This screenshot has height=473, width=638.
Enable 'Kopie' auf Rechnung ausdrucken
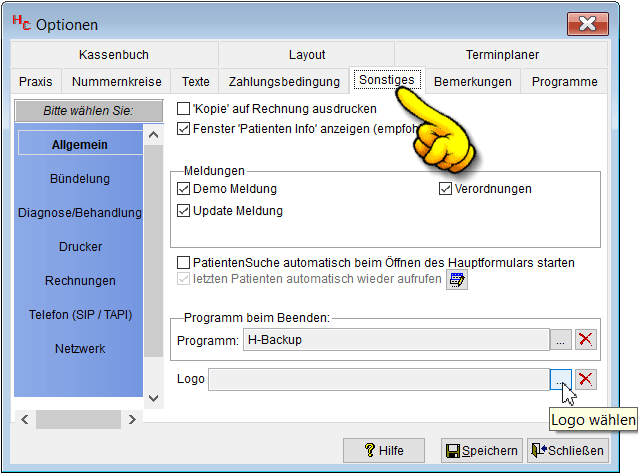pyautogui.click(x=183, y=108)
